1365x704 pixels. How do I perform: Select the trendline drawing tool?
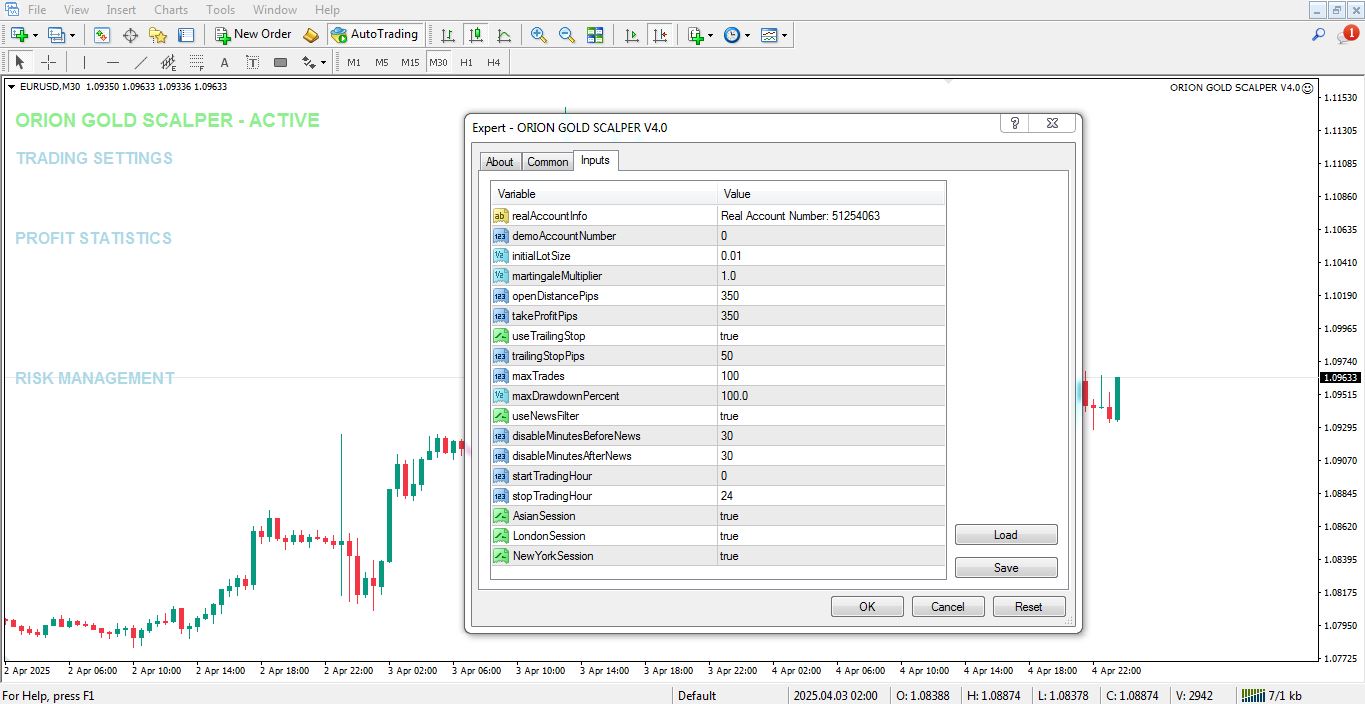pos(140,62)
